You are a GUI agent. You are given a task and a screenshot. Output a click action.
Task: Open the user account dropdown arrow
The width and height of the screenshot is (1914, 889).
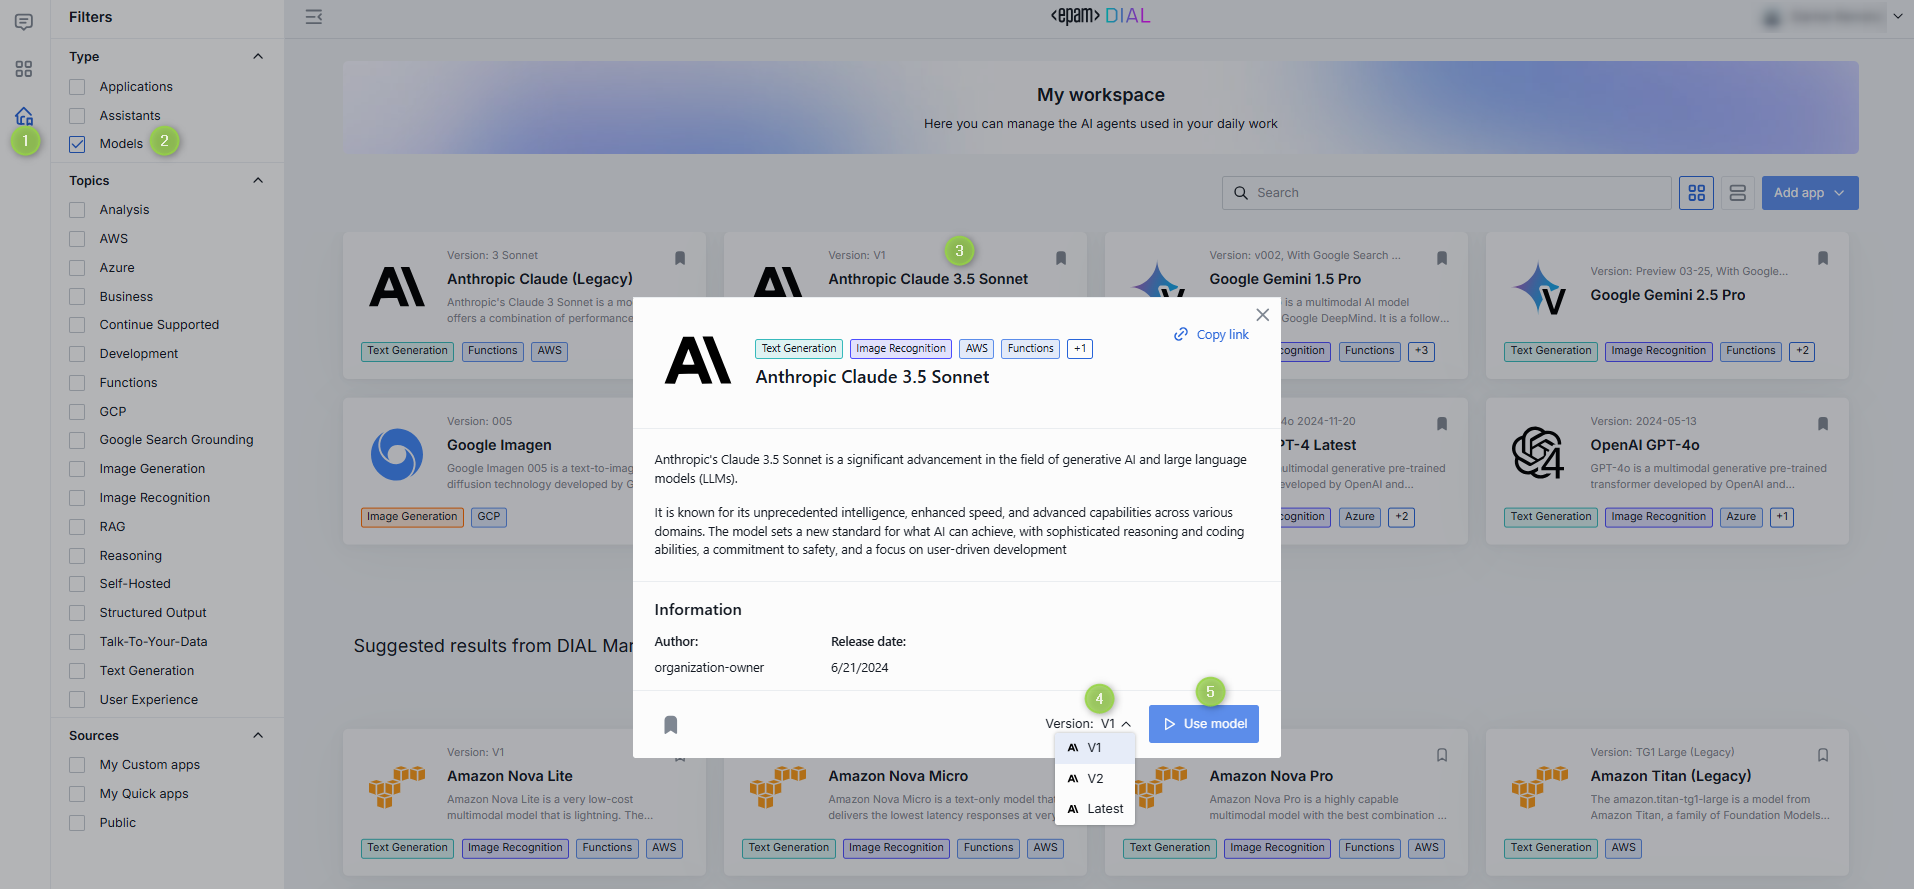tap(1898, 16)
